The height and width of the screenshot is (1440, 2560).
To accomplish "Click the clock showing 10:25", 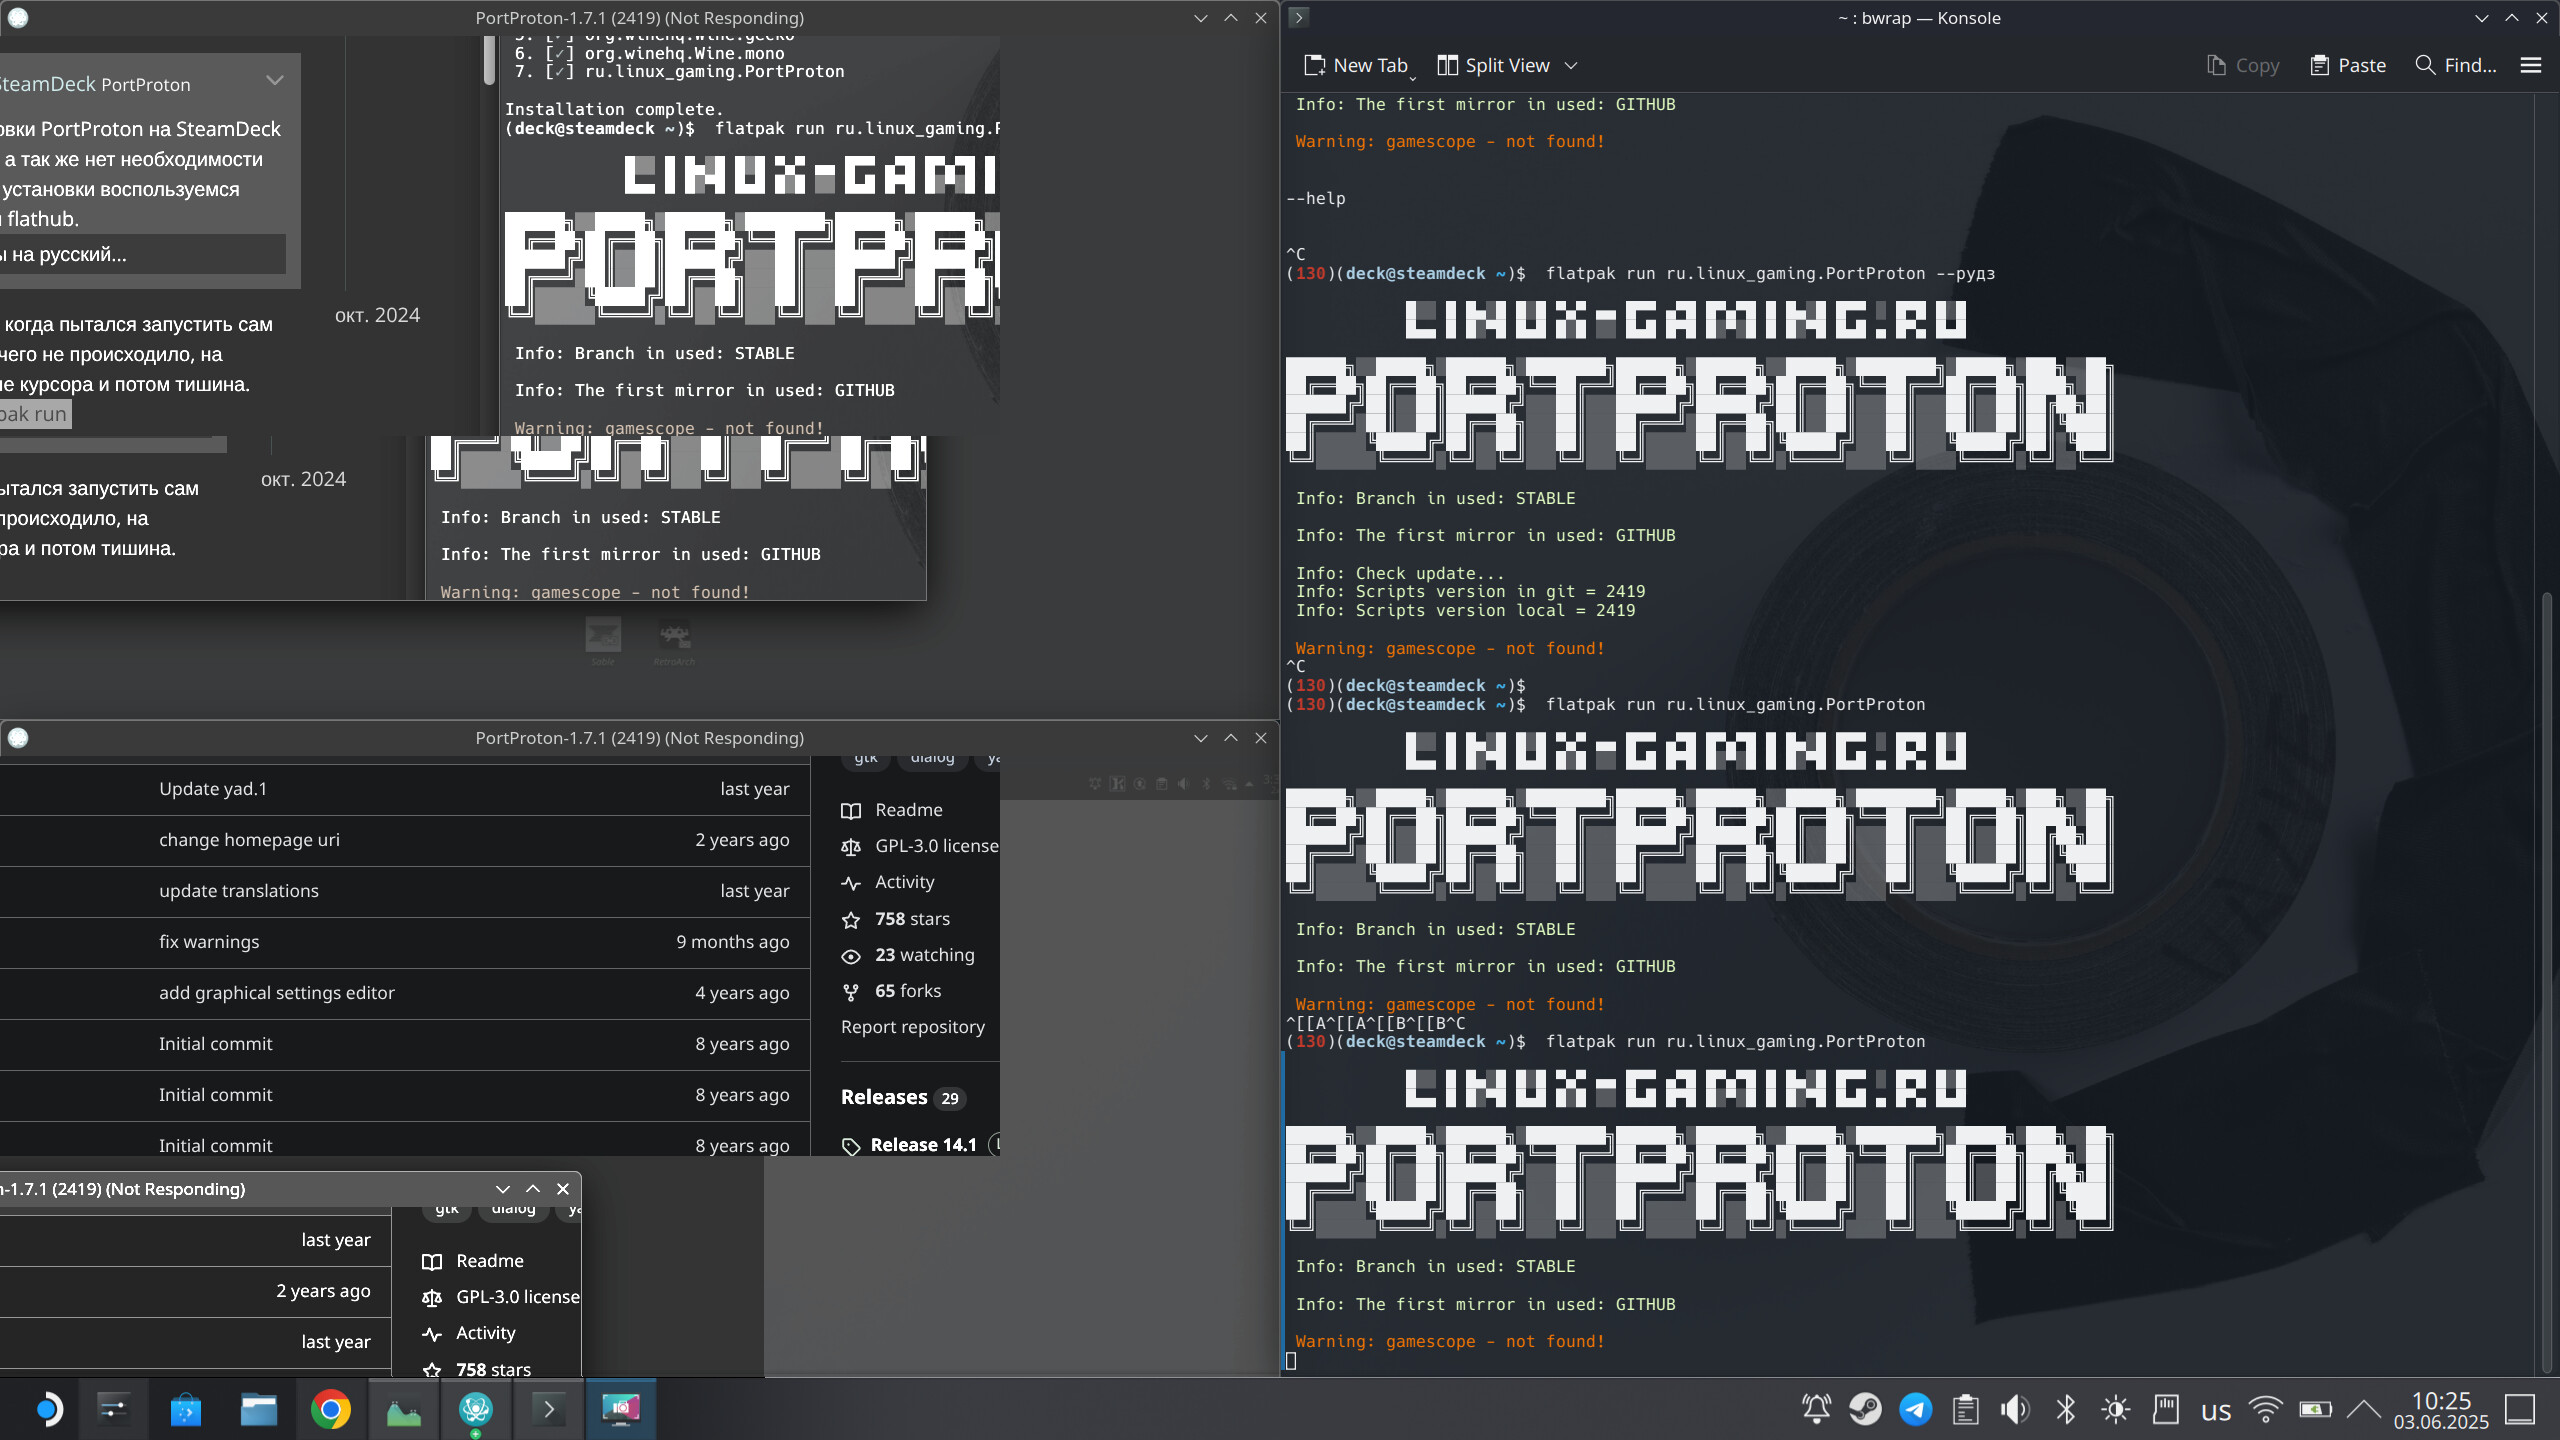I will click(x=2441, y=1401).
